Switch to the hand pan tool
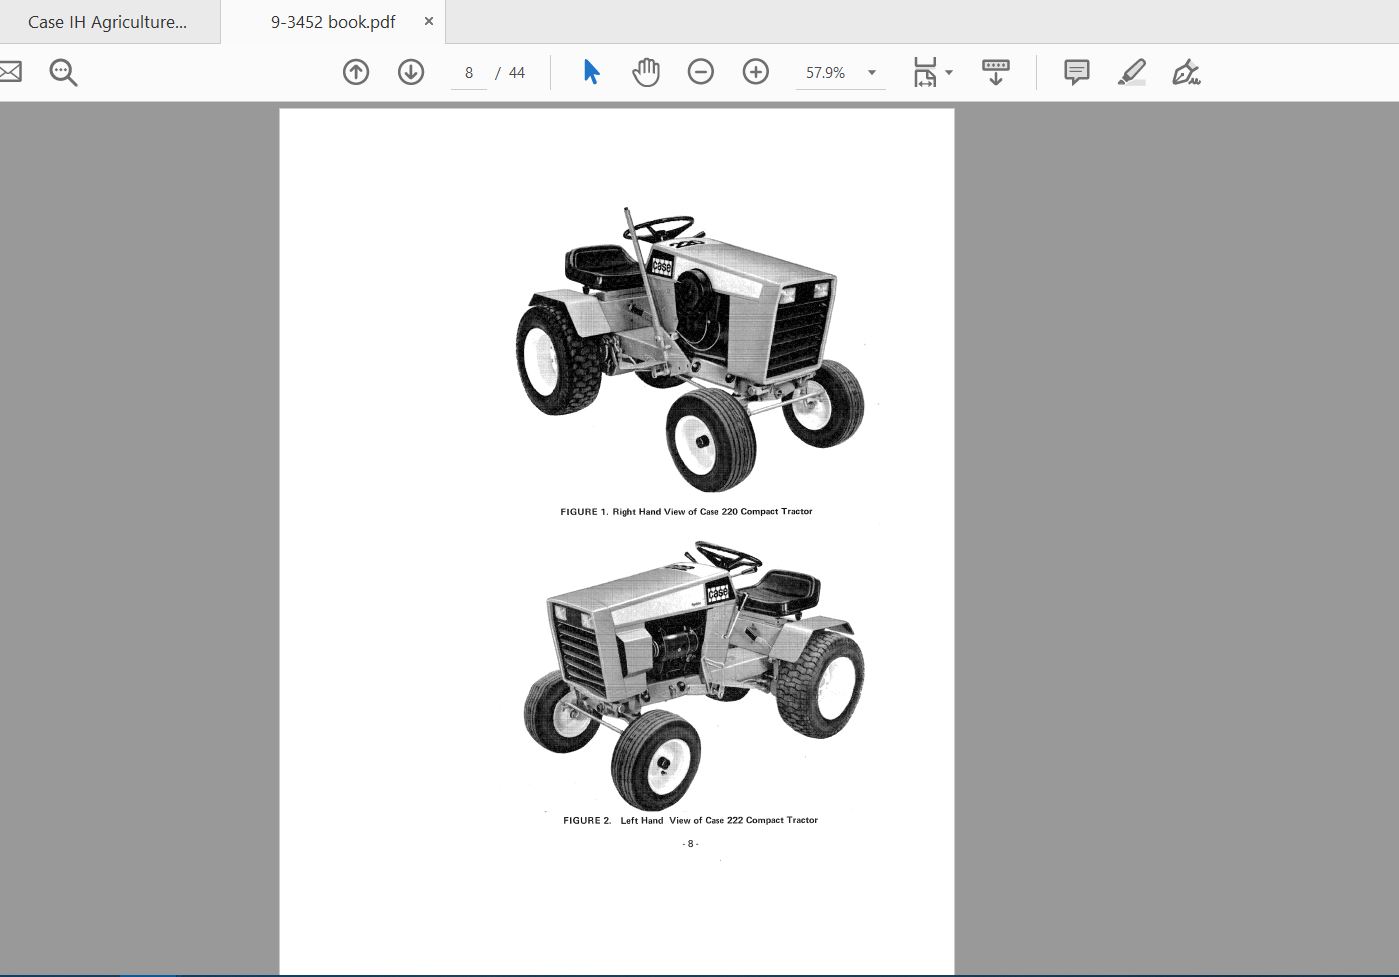This screenshot has height=977, width=1399. pyautogui.click(x=646, y=72)
